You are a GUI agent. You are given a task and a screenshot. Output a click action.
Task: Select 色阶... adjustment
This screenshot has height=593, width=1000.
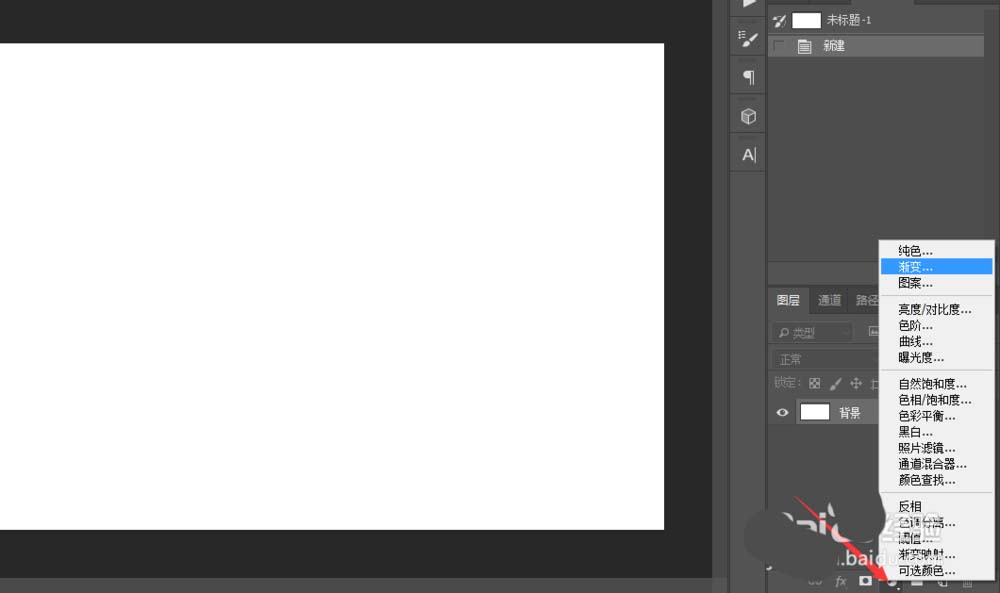tap(936, 325)
